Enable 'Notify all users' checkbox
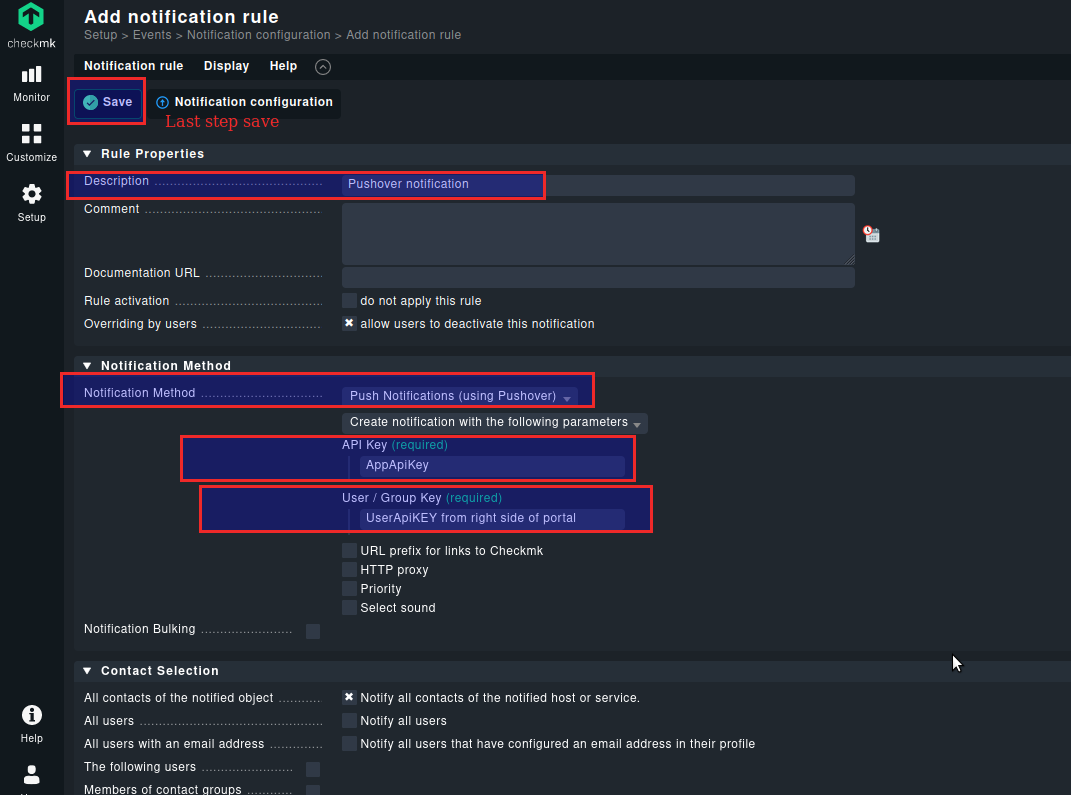The height and width of the screenshot is (795, 1071). click(349, 721)
